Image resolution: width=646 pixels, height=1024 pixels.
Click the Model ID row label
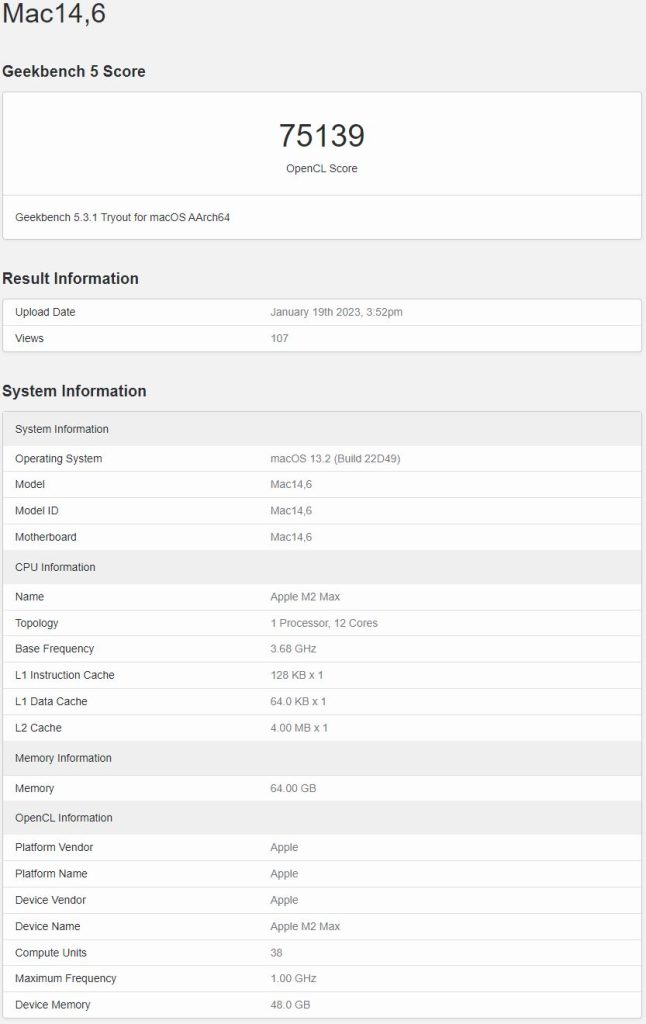pyautogui.click(x=38, y=511)
